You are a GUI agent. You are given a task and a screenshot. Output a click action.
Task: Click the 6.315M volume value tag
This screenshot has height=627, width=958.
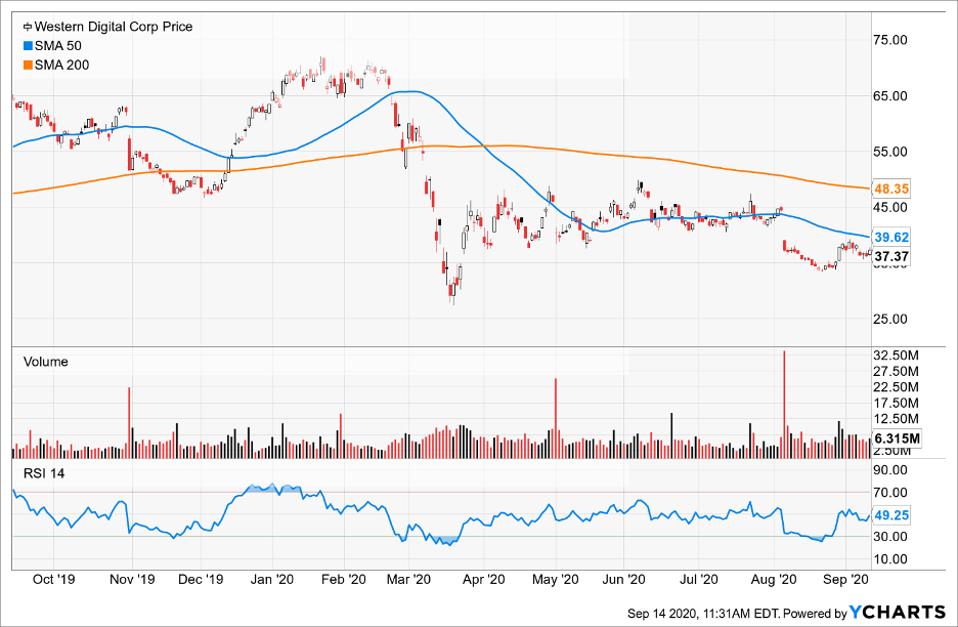[x=896, y=438]
